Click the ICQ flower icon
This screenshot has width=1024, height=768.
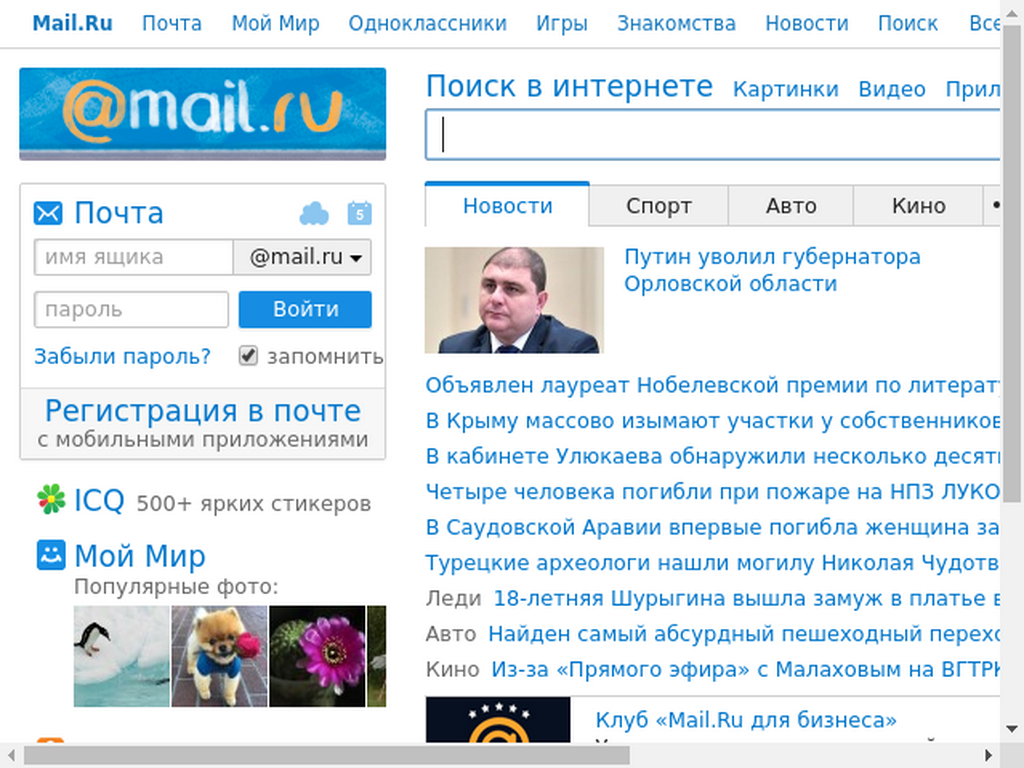tap(51, 500)
